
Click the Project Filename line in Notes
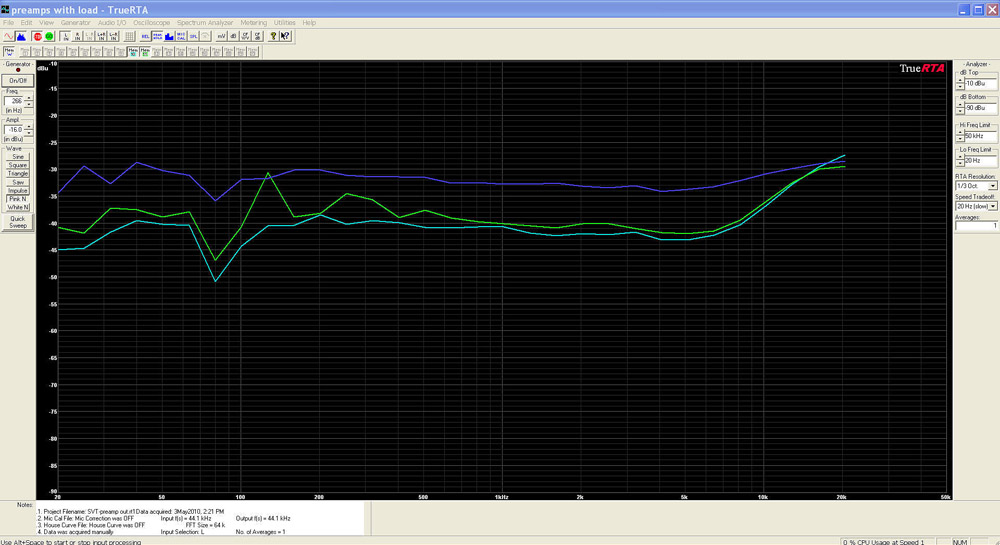coord(131,512)
